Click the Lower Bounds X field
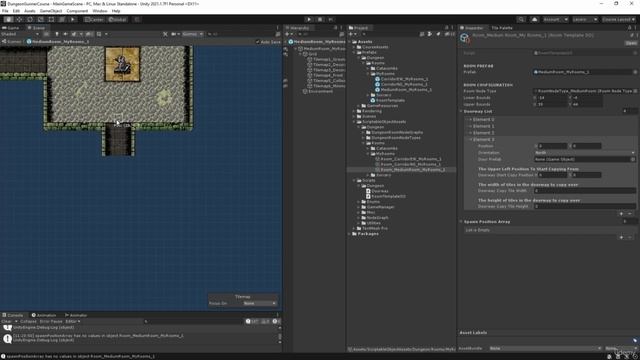Image resolution: width=640 pixels, height=360 pixels. click(x=552, y=98)
